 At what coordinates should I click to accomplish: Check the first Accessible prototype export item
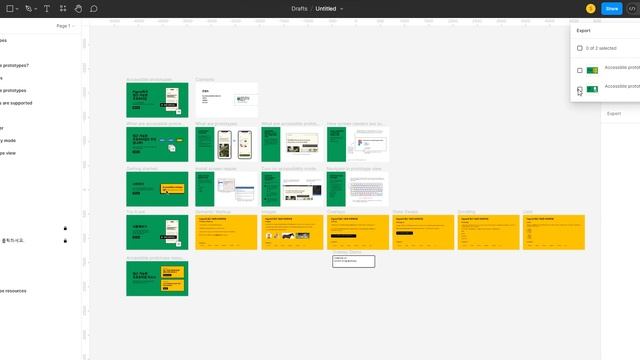pyautogui.click(x=580, y=70)
